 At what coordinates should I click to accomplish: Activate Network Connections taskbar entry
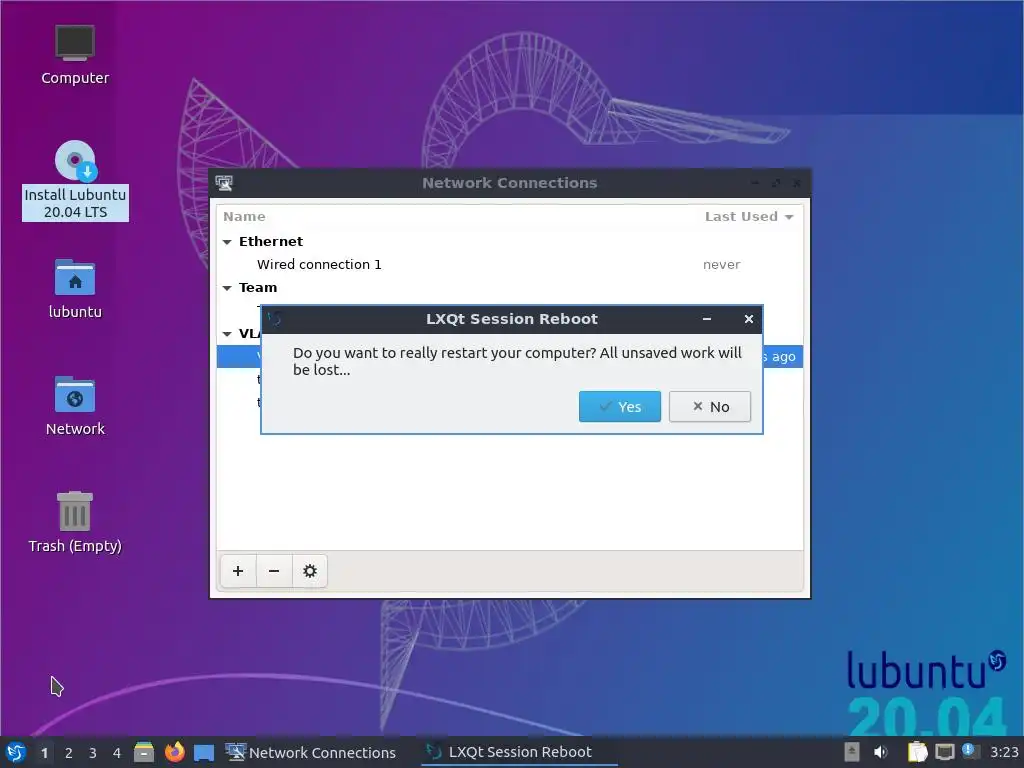(x=311, y=752)
